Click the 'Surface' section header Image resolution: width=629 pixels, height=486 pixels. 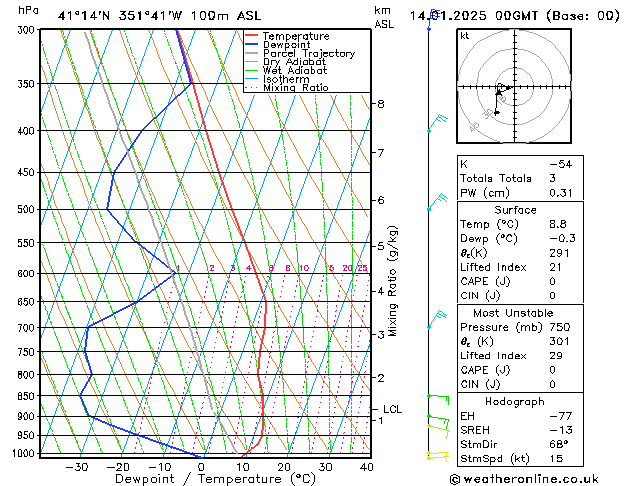pos(515,210)
